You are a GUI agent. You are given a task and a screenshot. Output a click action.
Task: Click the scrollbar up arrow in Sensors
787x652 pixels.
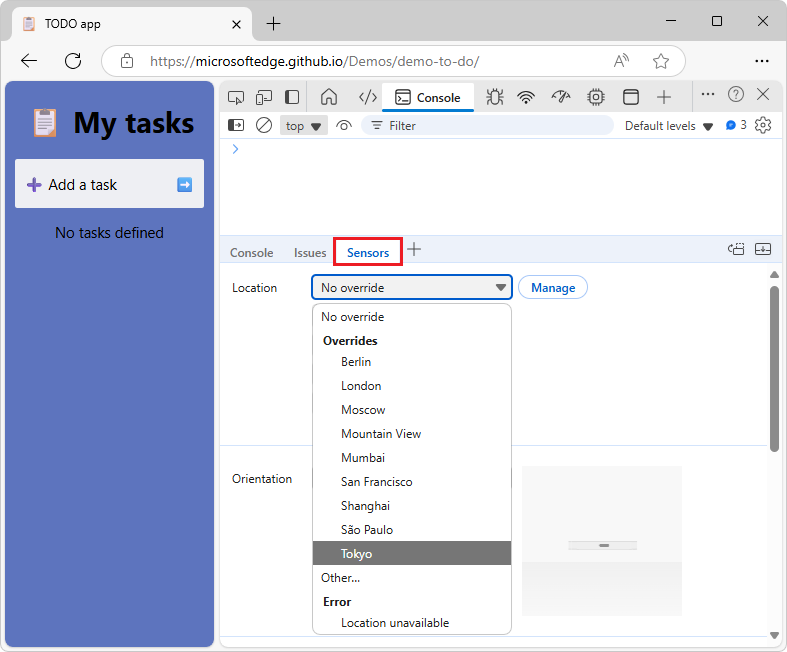coord(774,275)
